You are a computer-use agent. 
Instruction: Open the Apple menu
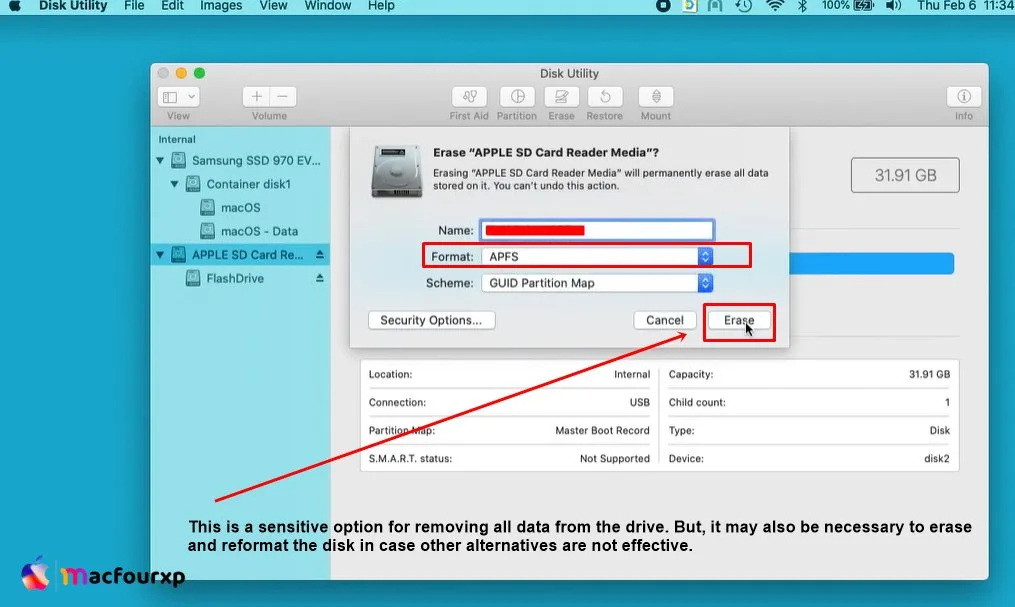coord(15,6)
